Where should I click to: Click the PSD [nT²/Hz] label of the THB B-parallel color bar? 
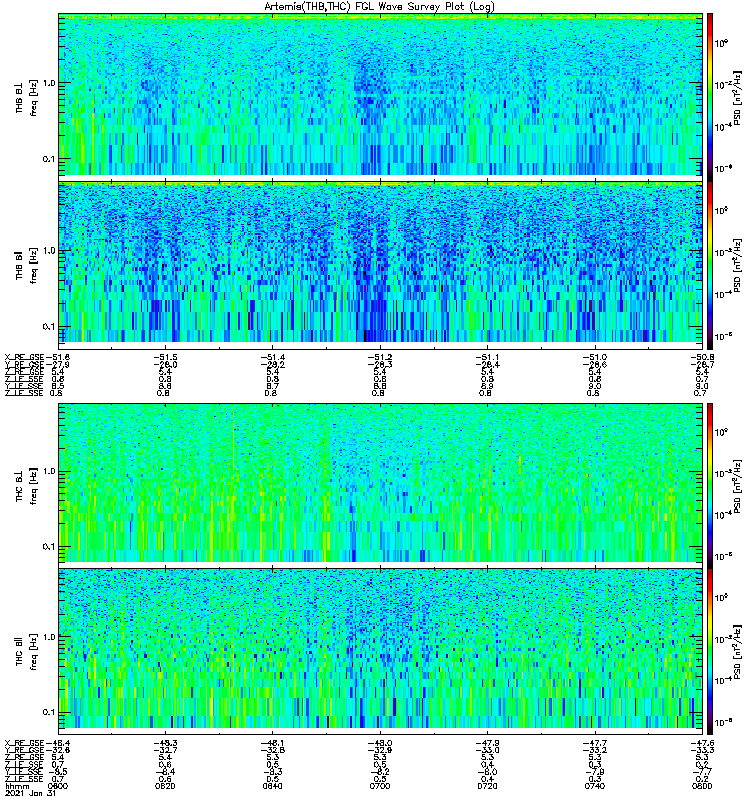coord(738,265)
